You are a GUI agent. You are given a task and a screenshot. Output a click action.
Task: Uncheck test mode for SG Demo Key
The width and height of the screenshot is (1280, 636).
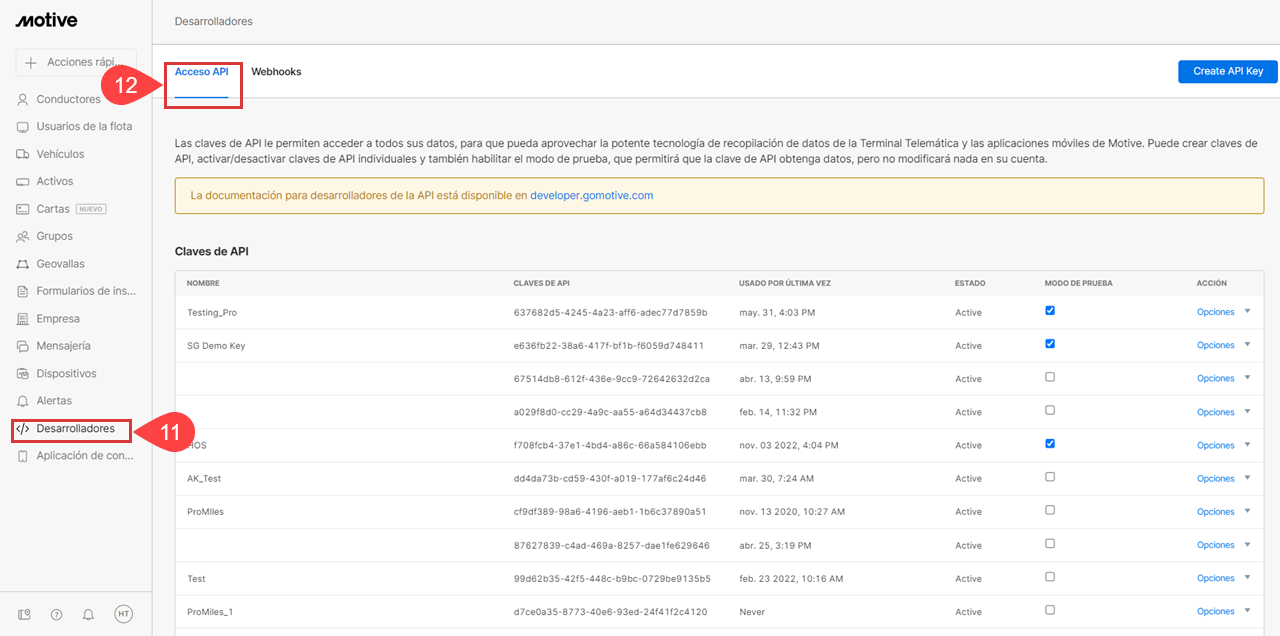pos(1049,344)
